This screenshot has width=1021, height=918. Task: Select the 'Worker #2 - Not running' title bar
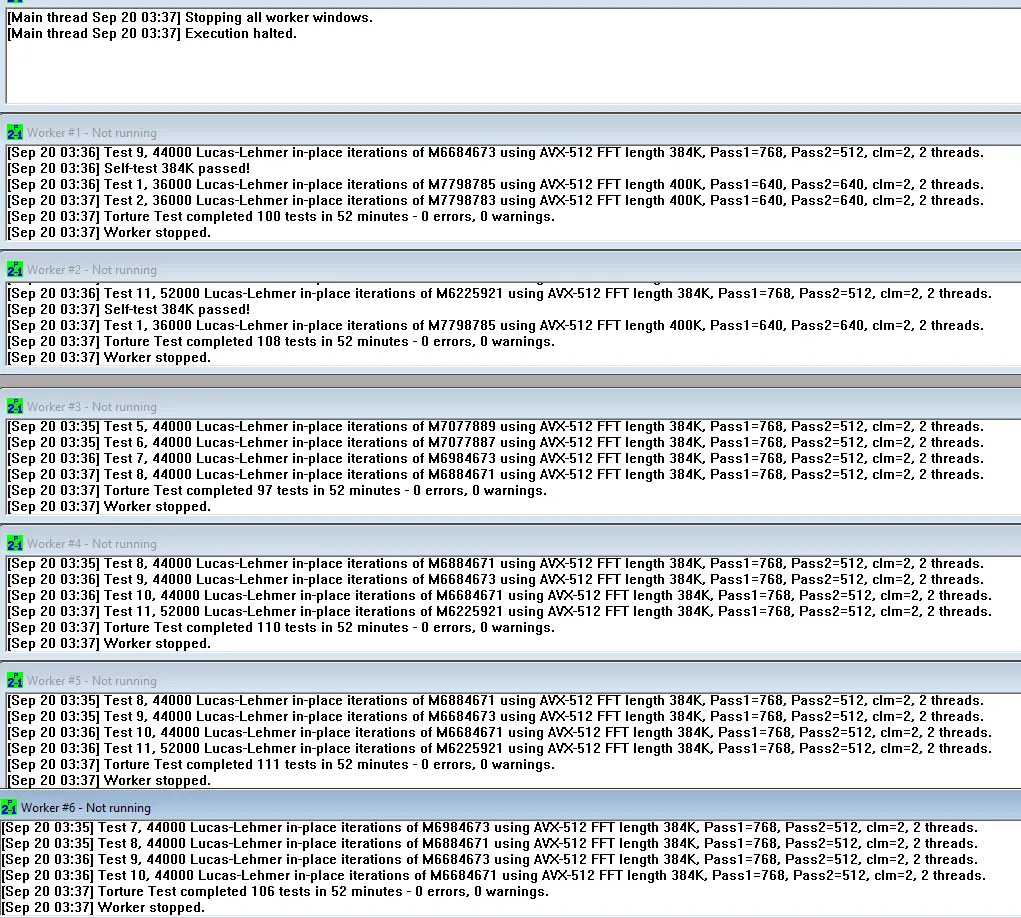point(510,269)
